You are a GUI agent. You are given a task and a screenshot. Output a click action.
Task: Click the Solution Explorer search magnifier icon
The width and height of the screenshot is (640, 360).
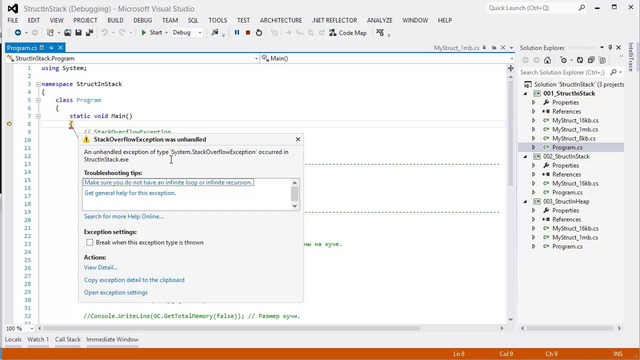pyautogui.click(x=613, y=72)
